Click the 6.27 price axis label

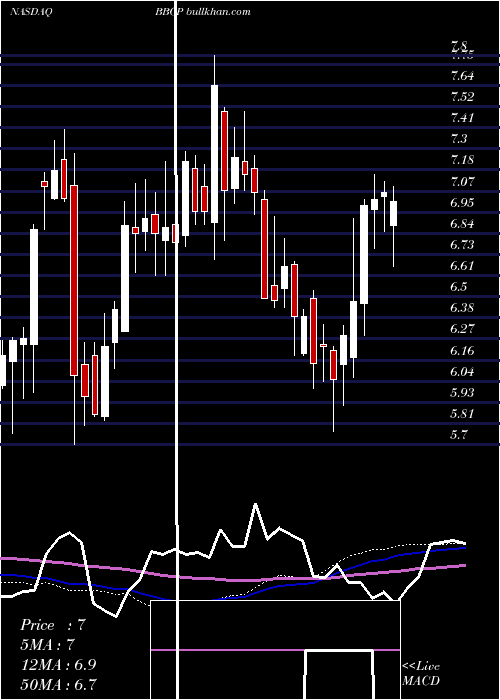[x=462, y=329]
